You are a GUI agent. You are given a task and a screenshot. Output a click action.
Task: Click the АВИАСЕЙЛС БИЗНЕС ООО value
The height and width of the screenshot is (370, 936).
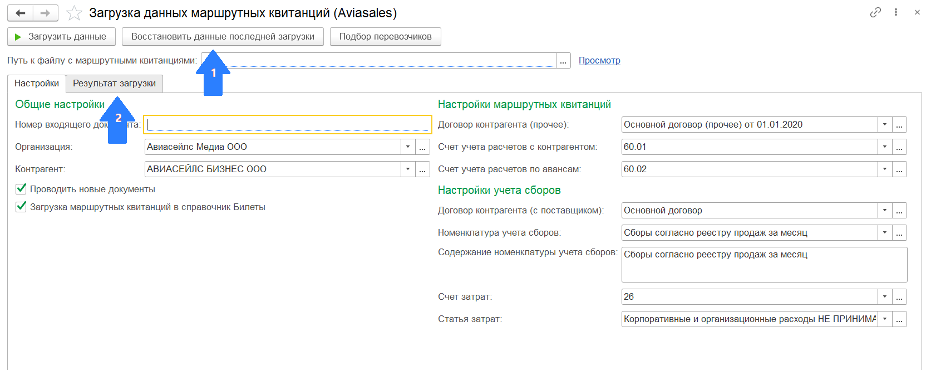point(207,169)
